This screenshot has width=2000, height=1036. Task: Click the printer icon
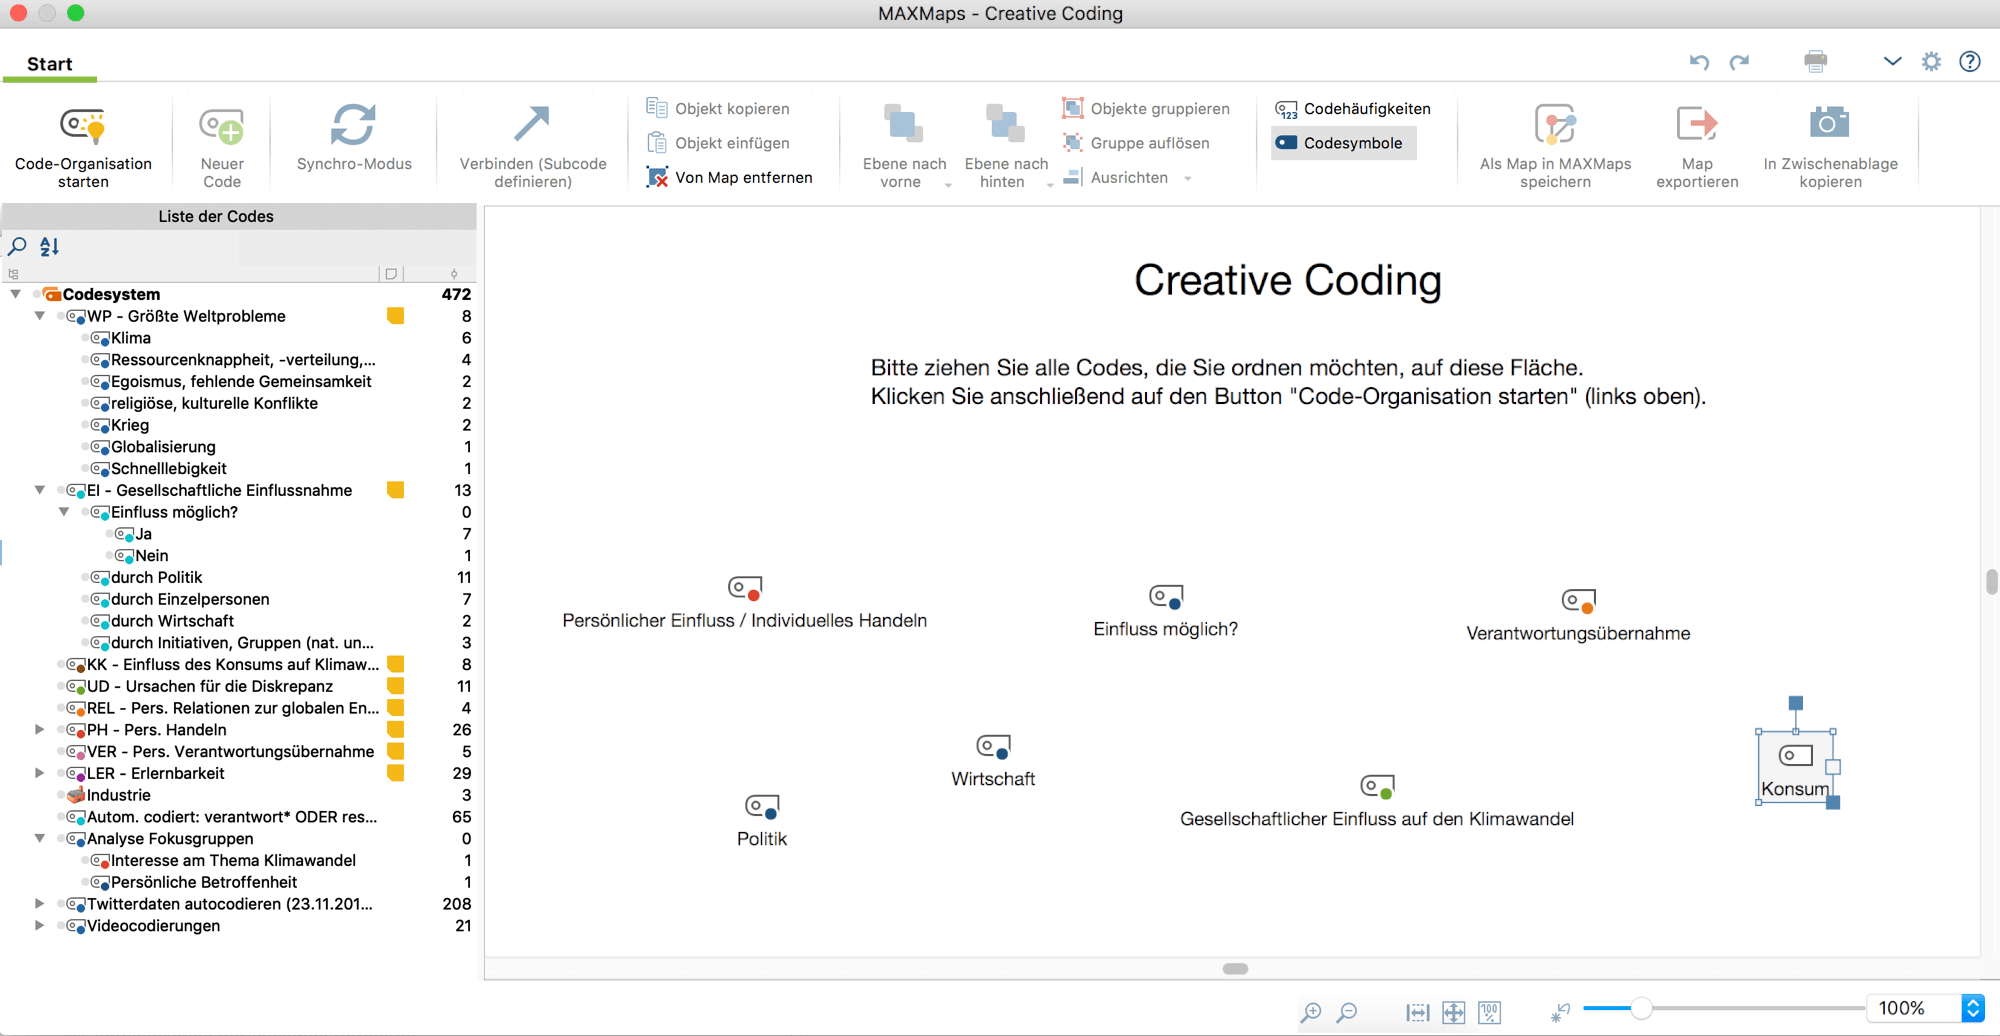click(x=1816, y=61)
